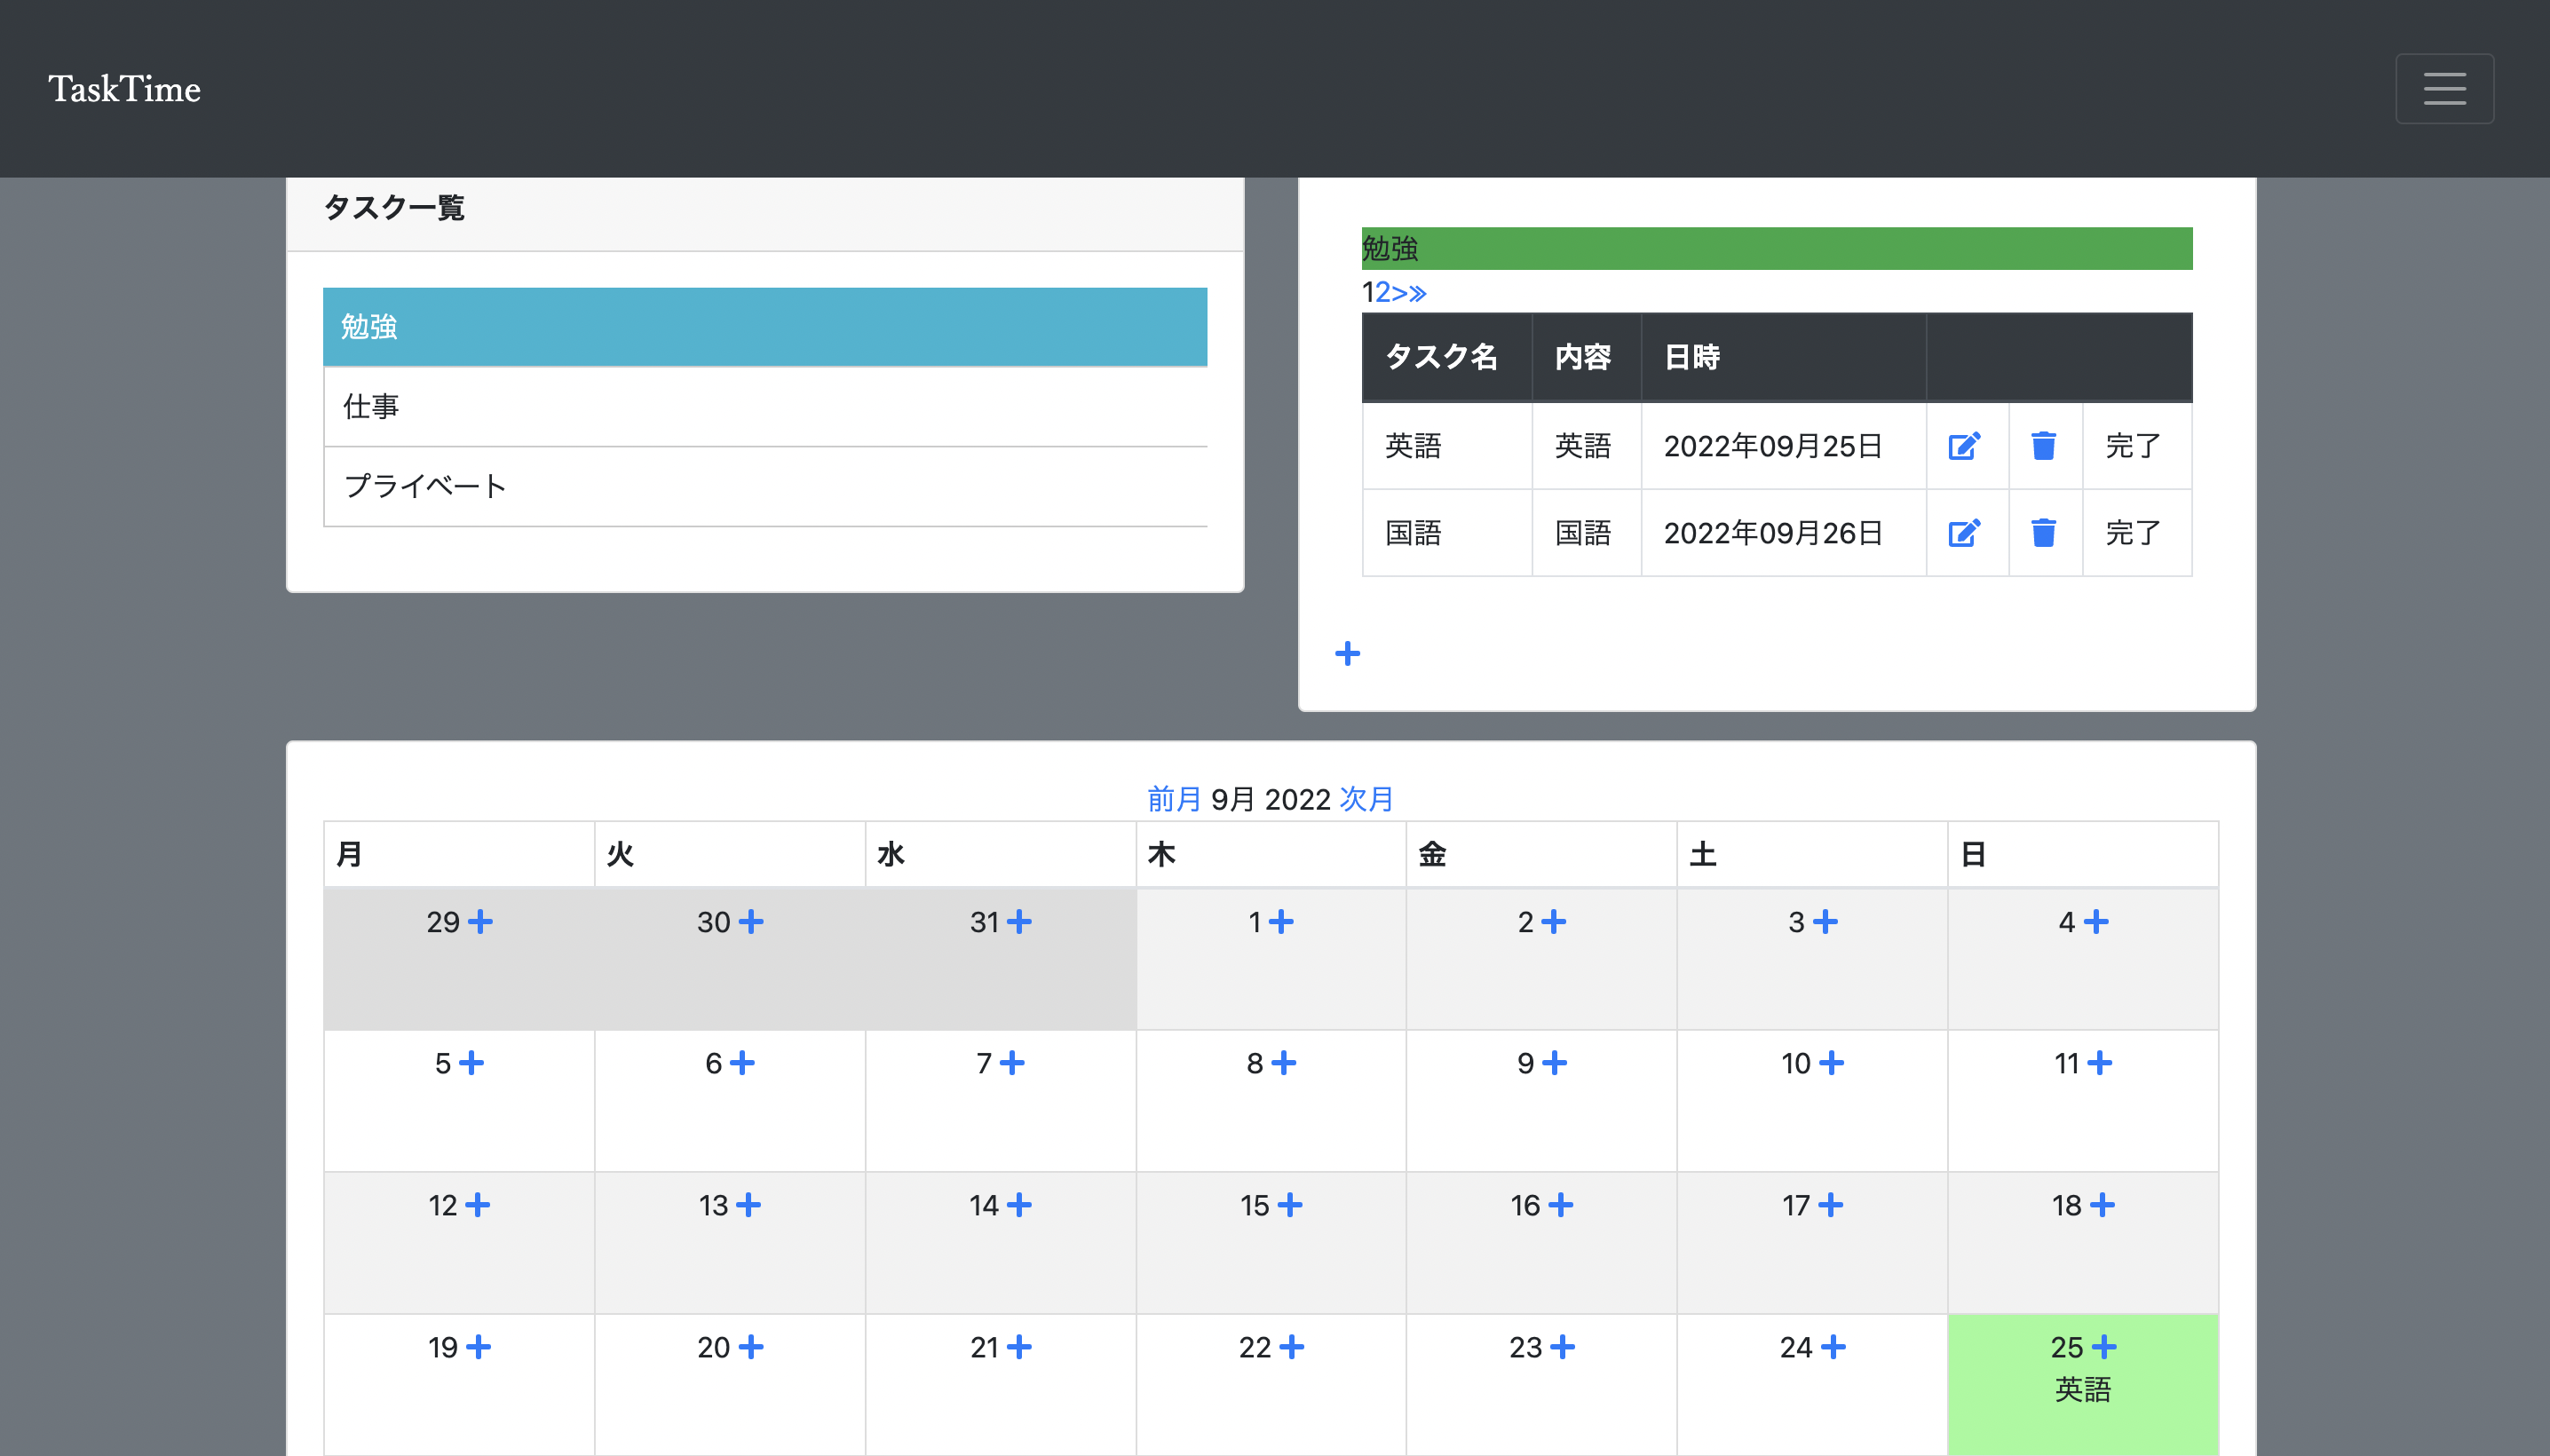
Task: Add task on calendar day 19
Action: click(479, 1346)
